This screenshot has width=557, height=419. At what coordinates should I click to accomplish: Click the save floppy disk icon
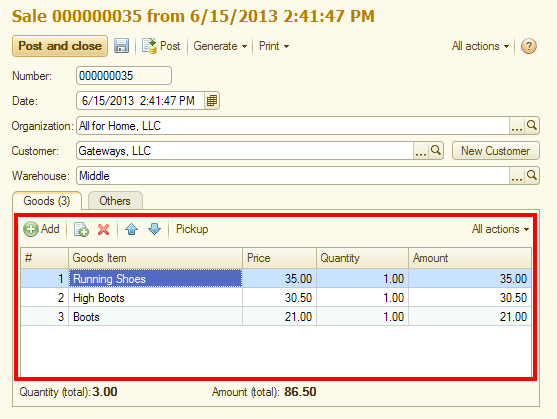tap(121, 46)
